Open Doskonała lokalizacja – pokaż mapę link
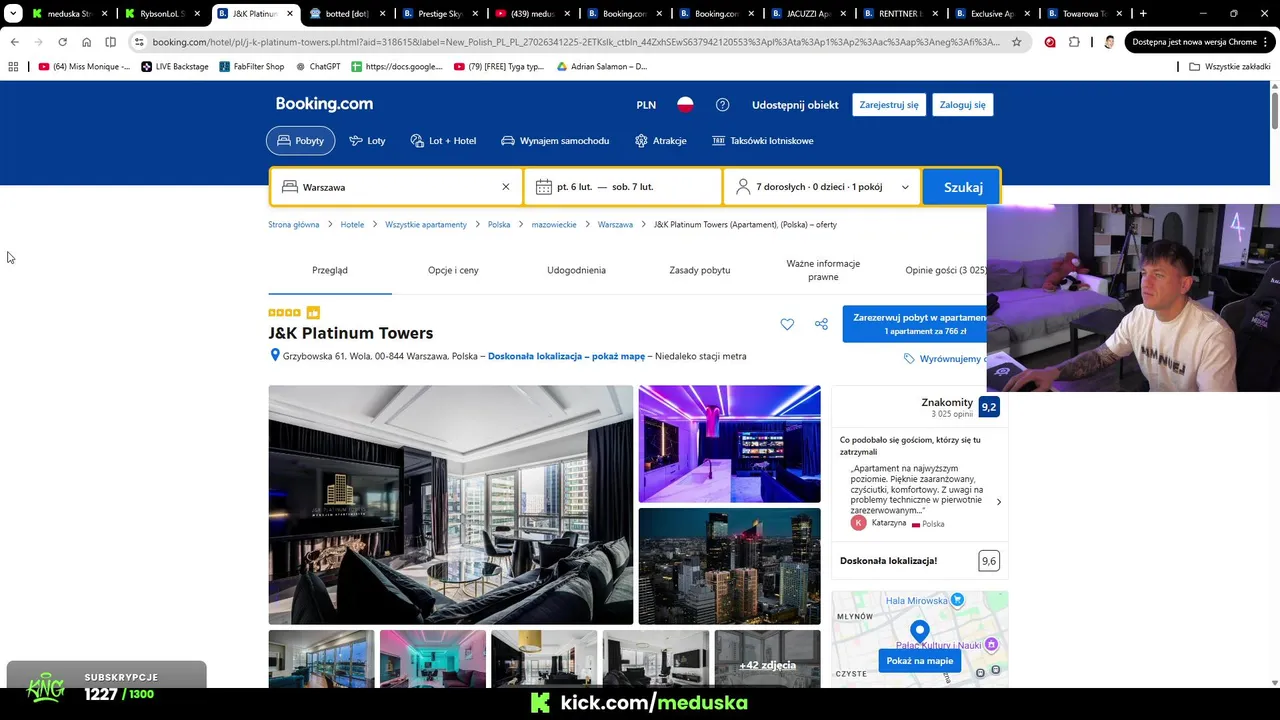The width and height of the screenshot is (1280, 720). pos(566,356)
